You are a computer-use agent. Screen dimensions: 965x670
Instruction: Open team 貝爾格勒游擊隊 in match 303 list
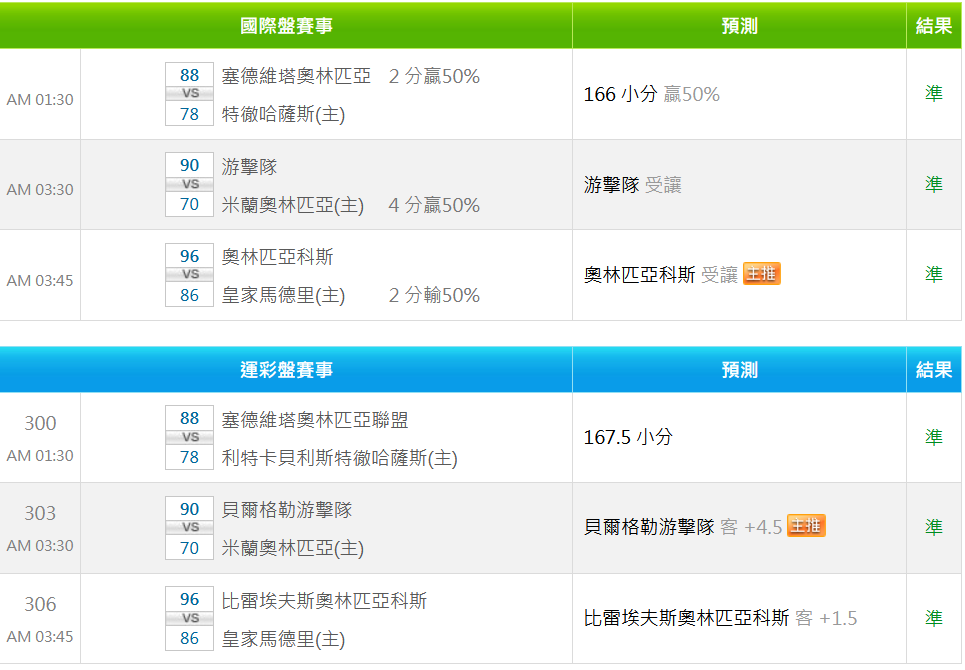287,510
